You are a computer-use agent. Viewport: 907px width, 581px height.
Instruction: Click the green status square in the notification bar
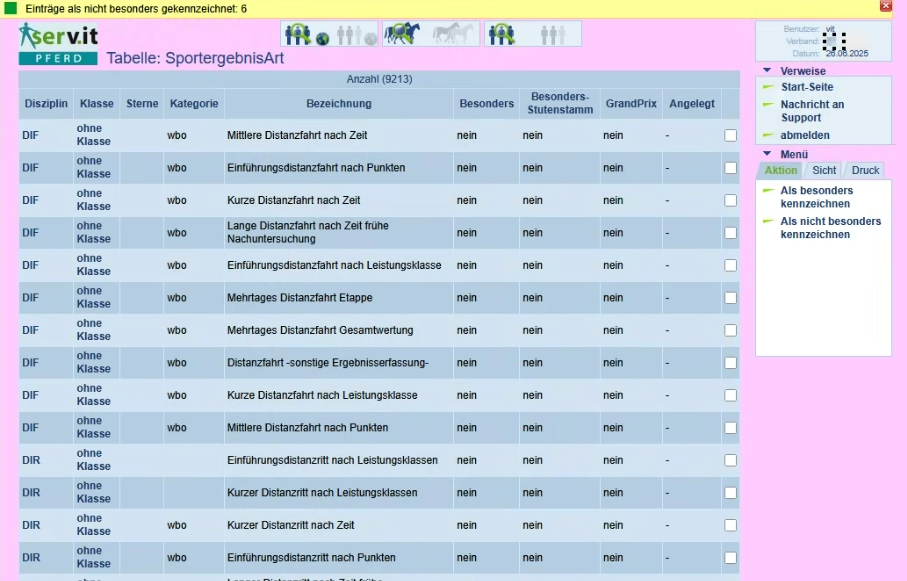(x=10, y=8)
